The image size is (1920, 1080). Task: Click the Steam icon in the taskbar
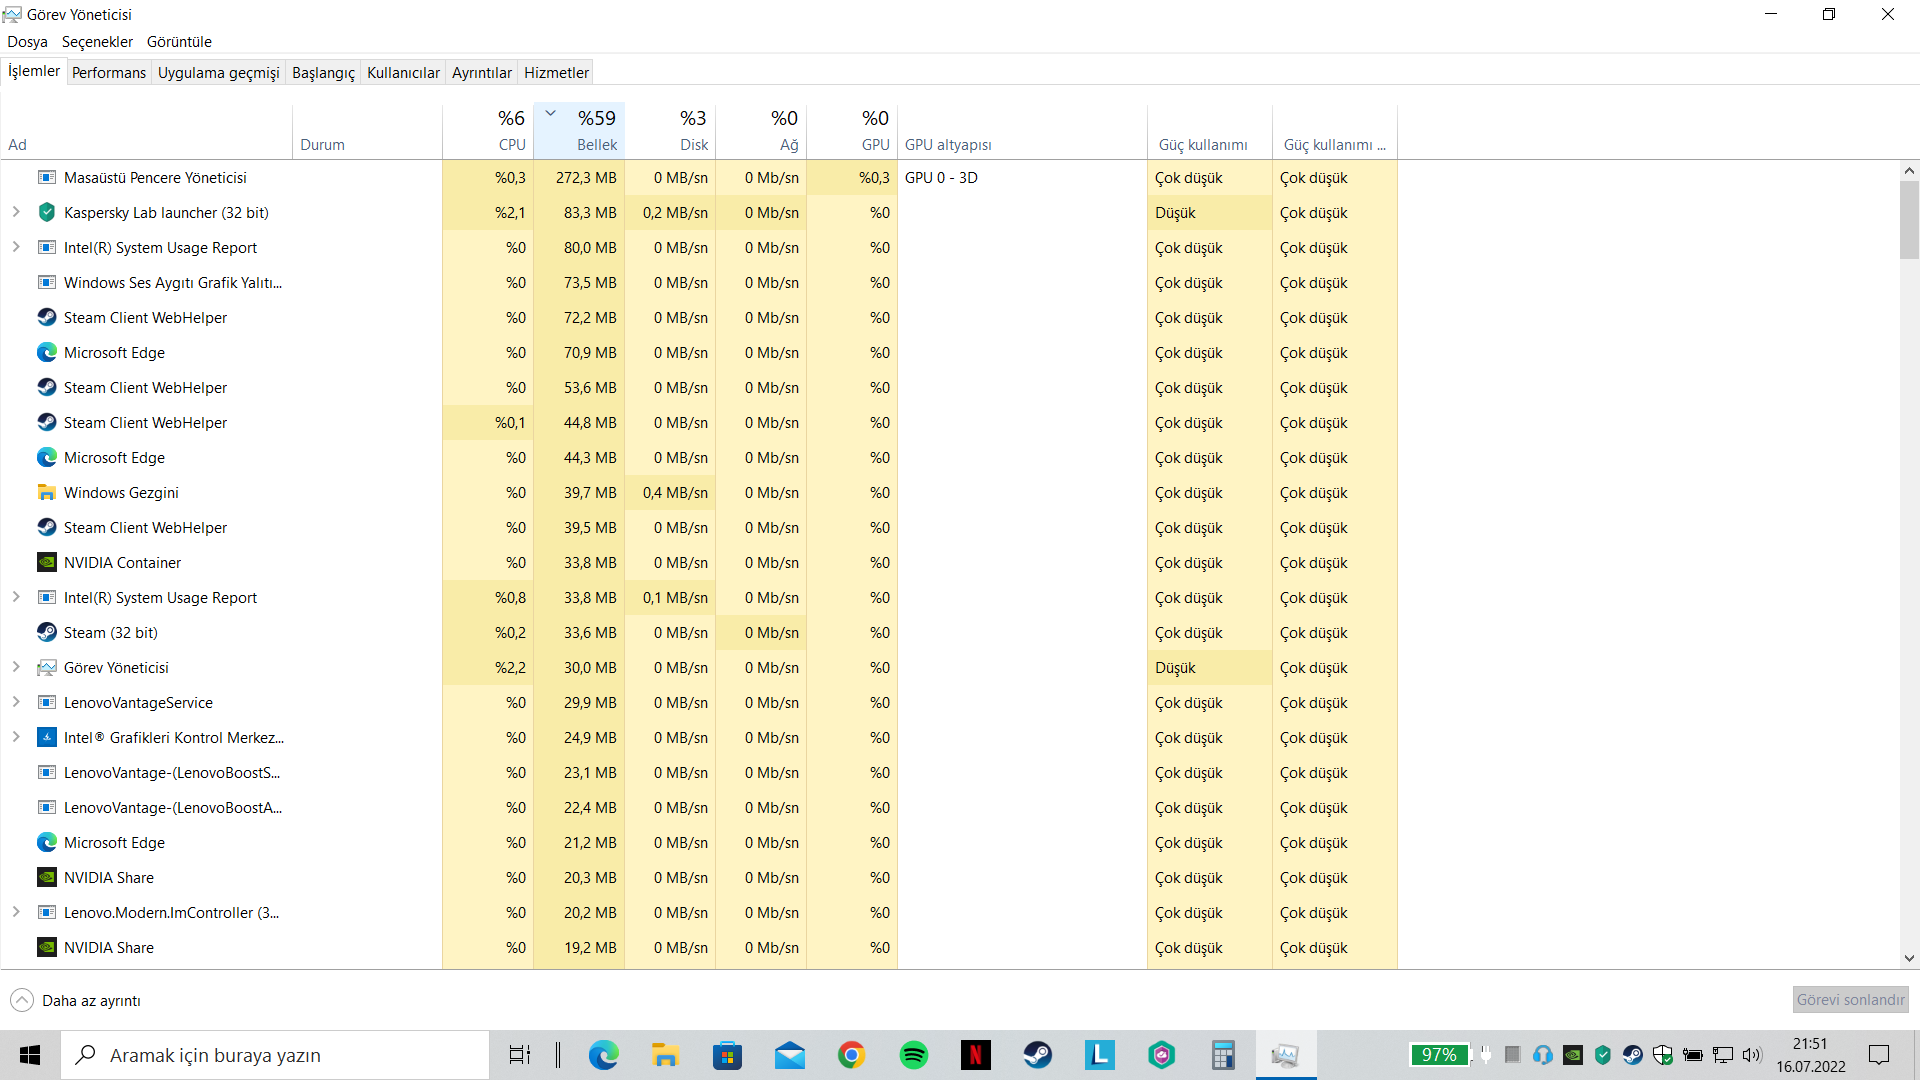(1037, 1055)
